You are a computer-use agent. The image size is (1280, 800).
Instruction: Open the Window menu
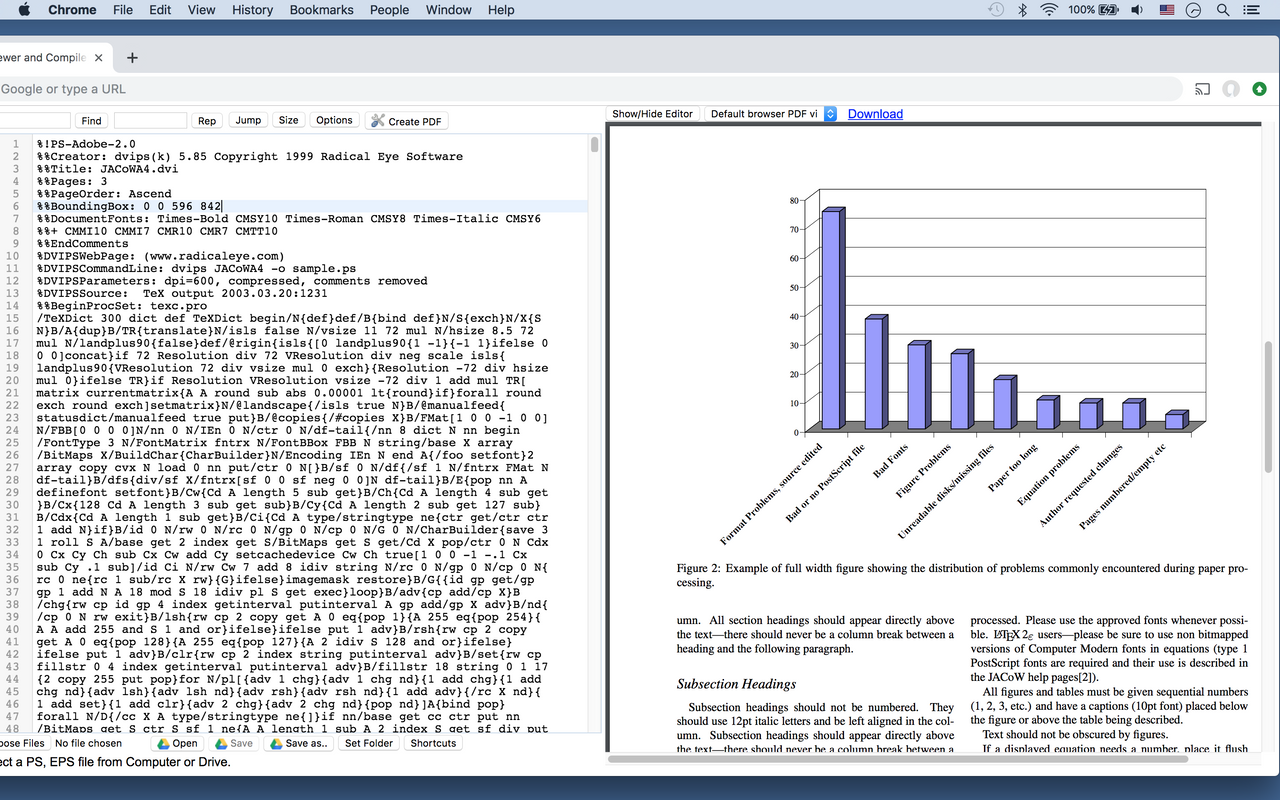(449, 10)
